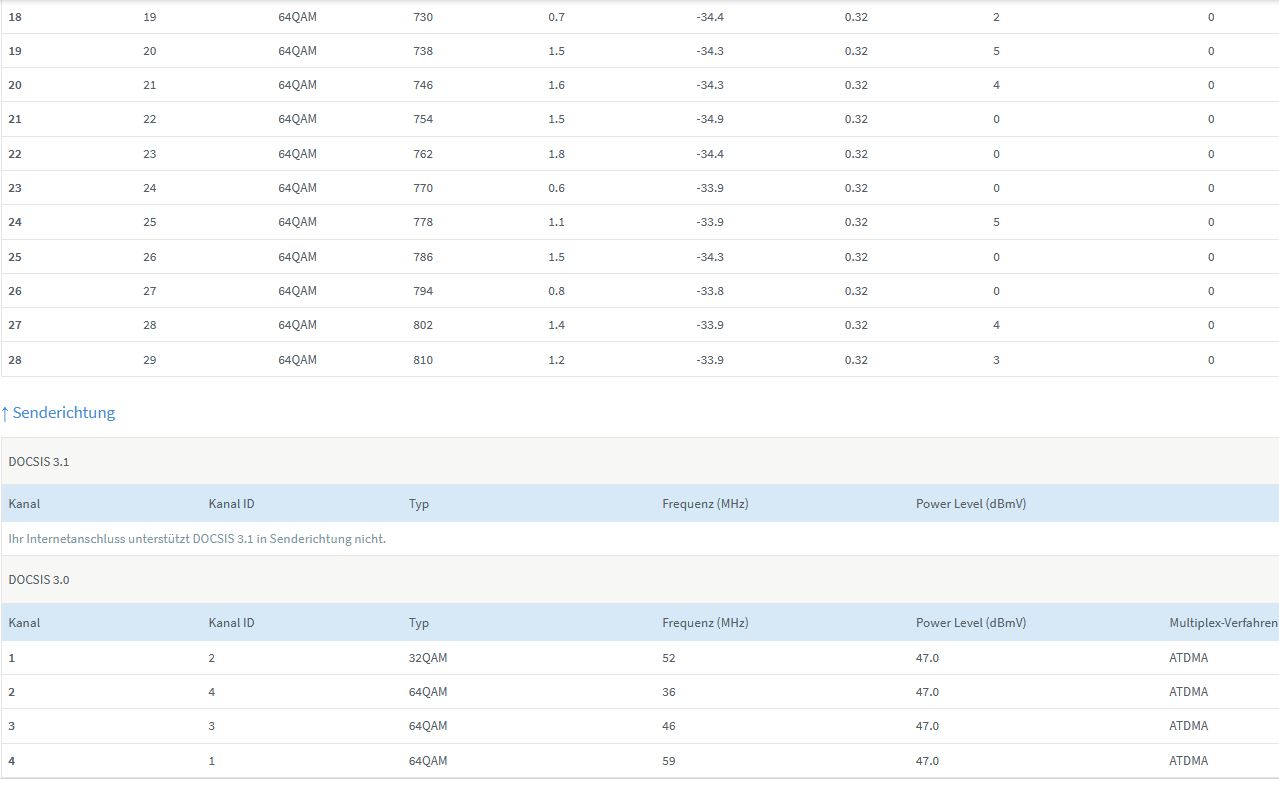Select 32QAM type in upstream channel 1
The width and height of the screenshot is (1279, 793).
(x=428, y=658)
